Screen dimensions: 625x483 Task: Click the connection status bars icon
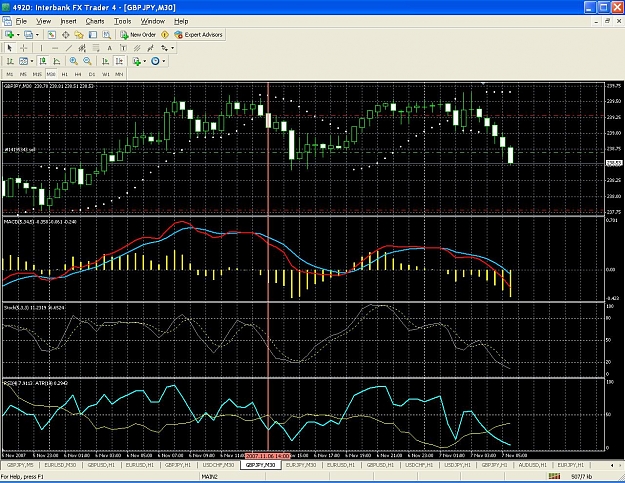[x=554, y=476]
